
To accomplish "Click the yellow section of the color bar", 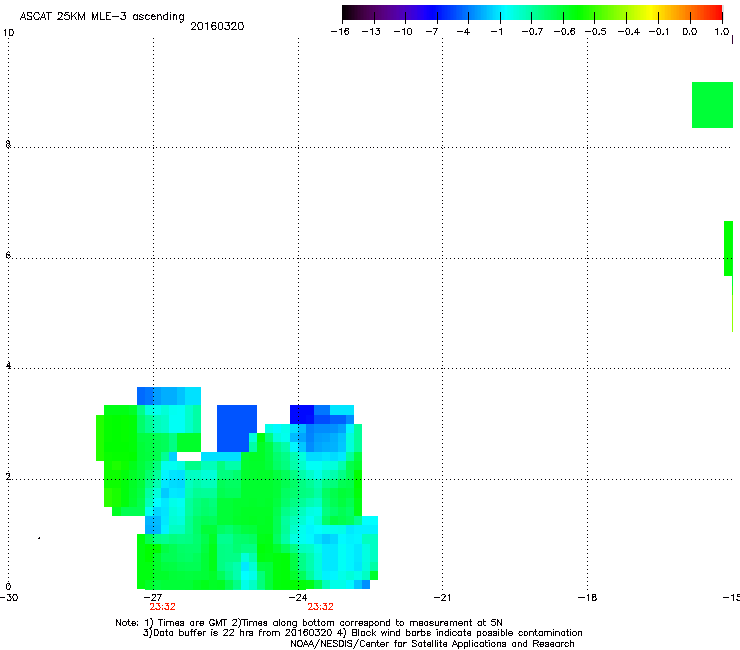I will pyautogui.click(x=651, y=13).
